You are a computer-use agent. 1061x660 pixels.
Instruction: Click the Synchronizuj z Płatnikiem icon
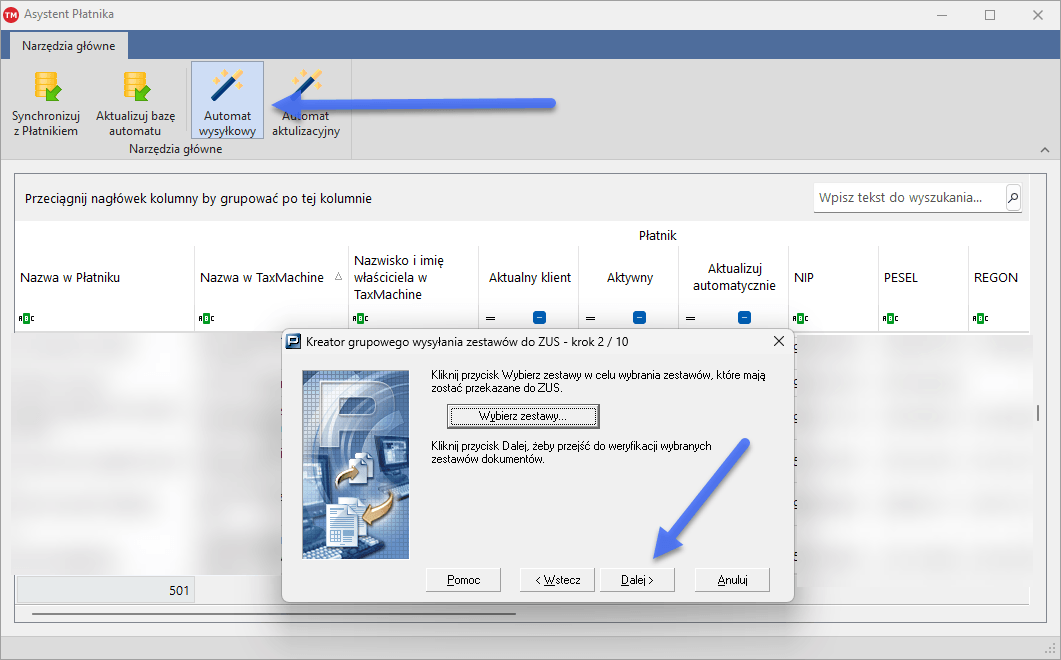[x=45, y=88]
